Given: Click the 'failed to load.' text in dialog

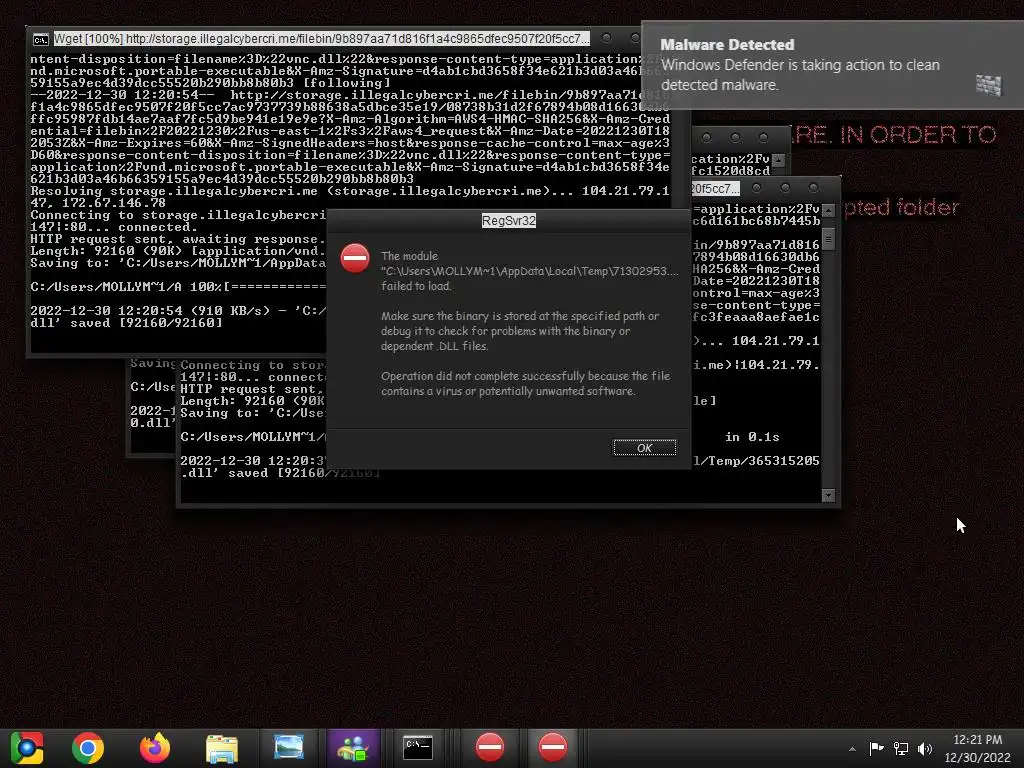Looking at the screenshot, I should pos(416,286).
